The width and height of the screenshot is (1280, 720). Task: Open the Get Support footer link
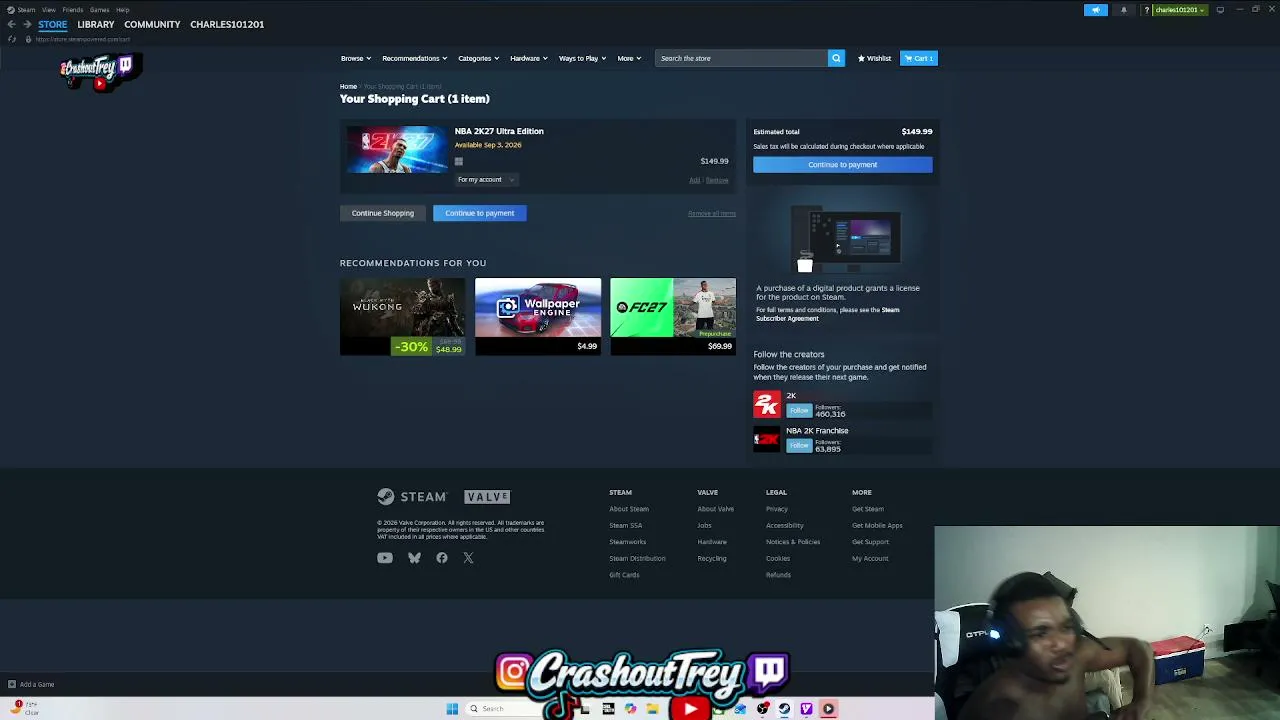click(x=870, y=542)
